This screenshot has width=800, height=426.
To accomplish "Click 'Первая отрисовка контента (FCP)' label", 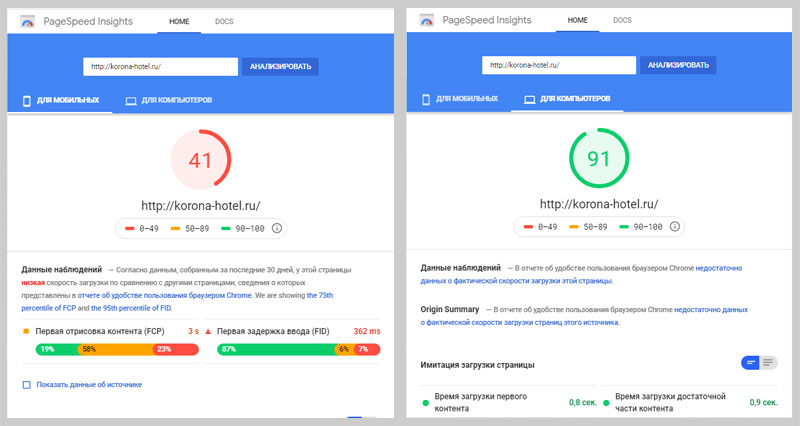I will [100, 331].
